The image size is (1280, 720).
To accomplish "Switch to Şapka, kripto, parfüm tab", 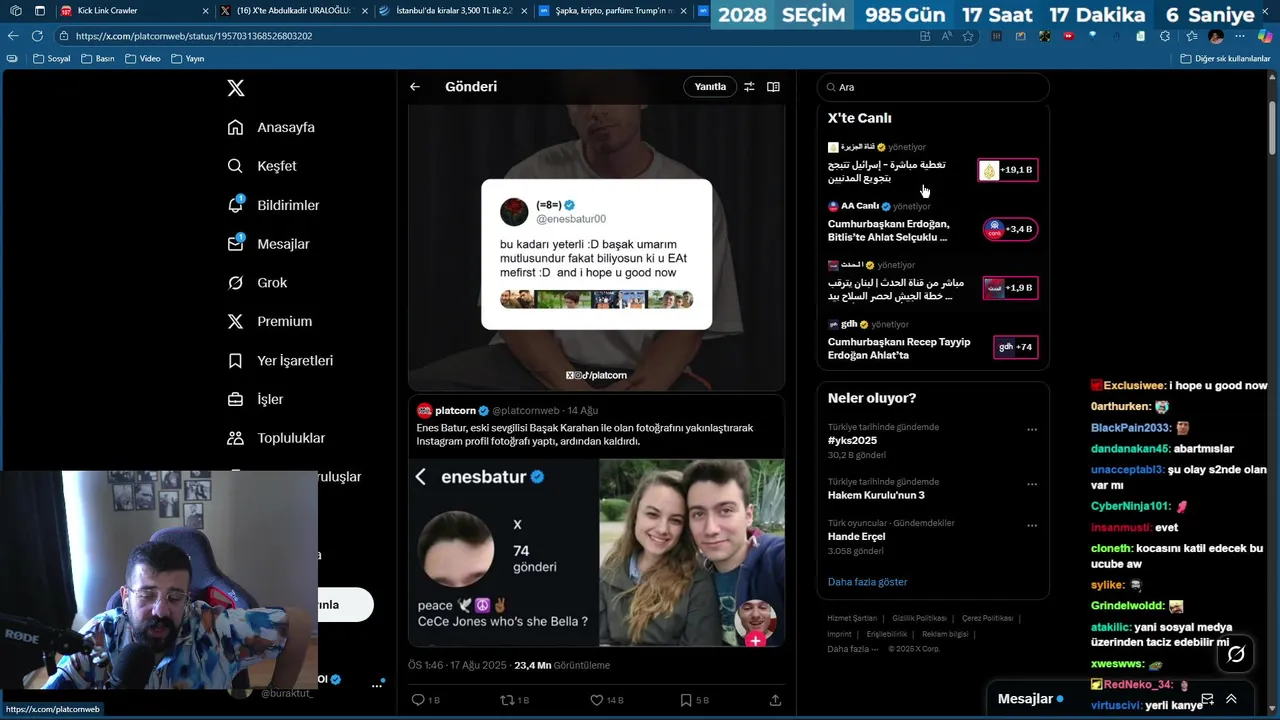I will pyautogui.click(x=614, y=11).
